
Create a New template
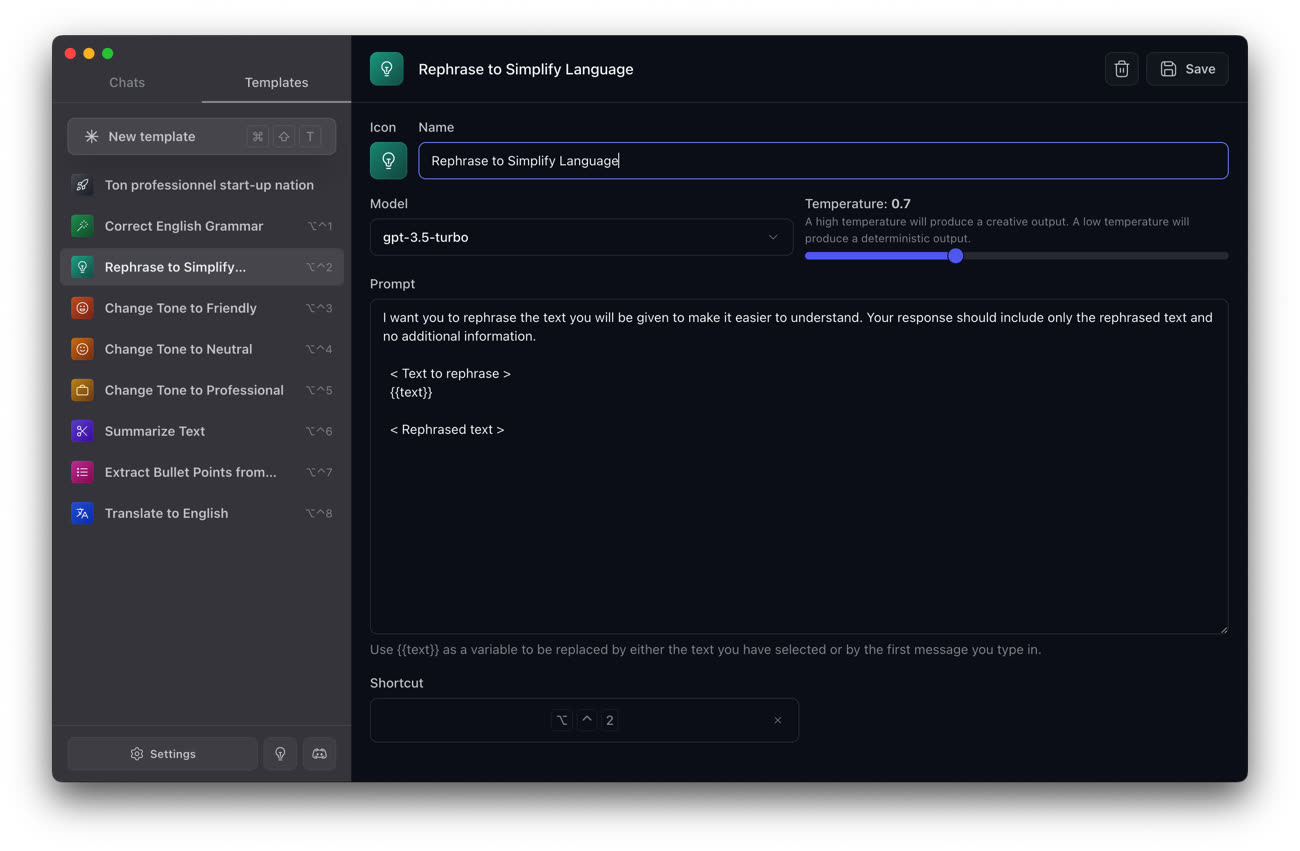click(x=202, y=136)
